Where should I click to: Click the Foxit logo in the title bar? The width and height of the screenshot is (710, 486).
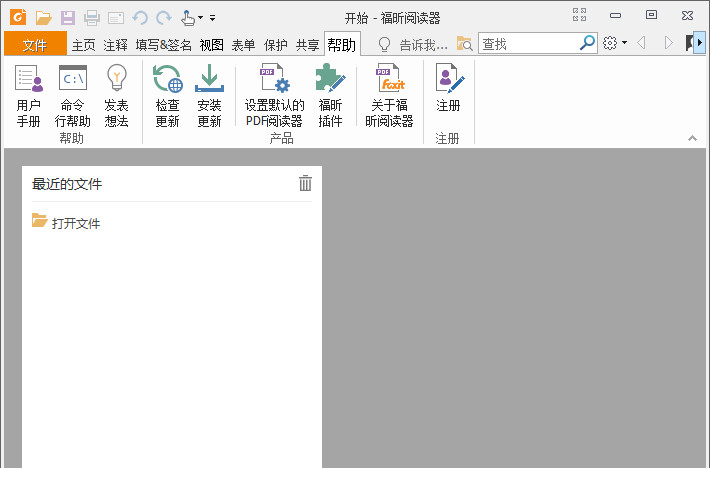(18, 17)
